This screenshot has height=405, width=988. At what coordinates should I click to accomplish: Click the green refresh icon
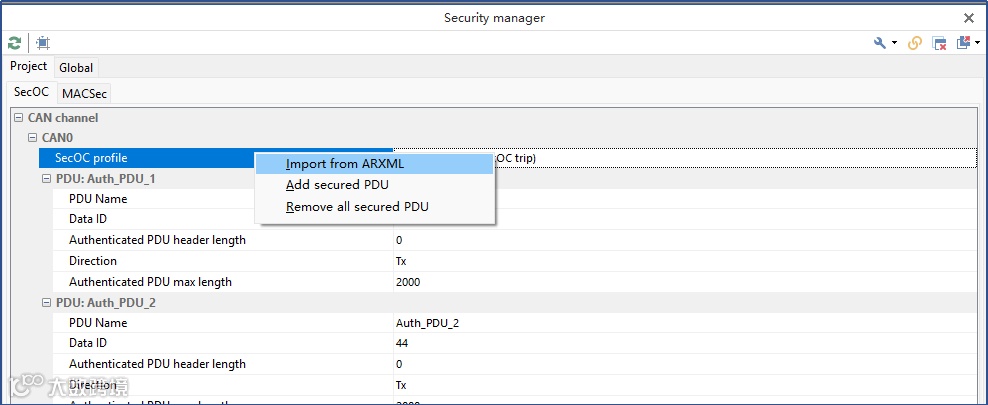click(x=14, y=43)
